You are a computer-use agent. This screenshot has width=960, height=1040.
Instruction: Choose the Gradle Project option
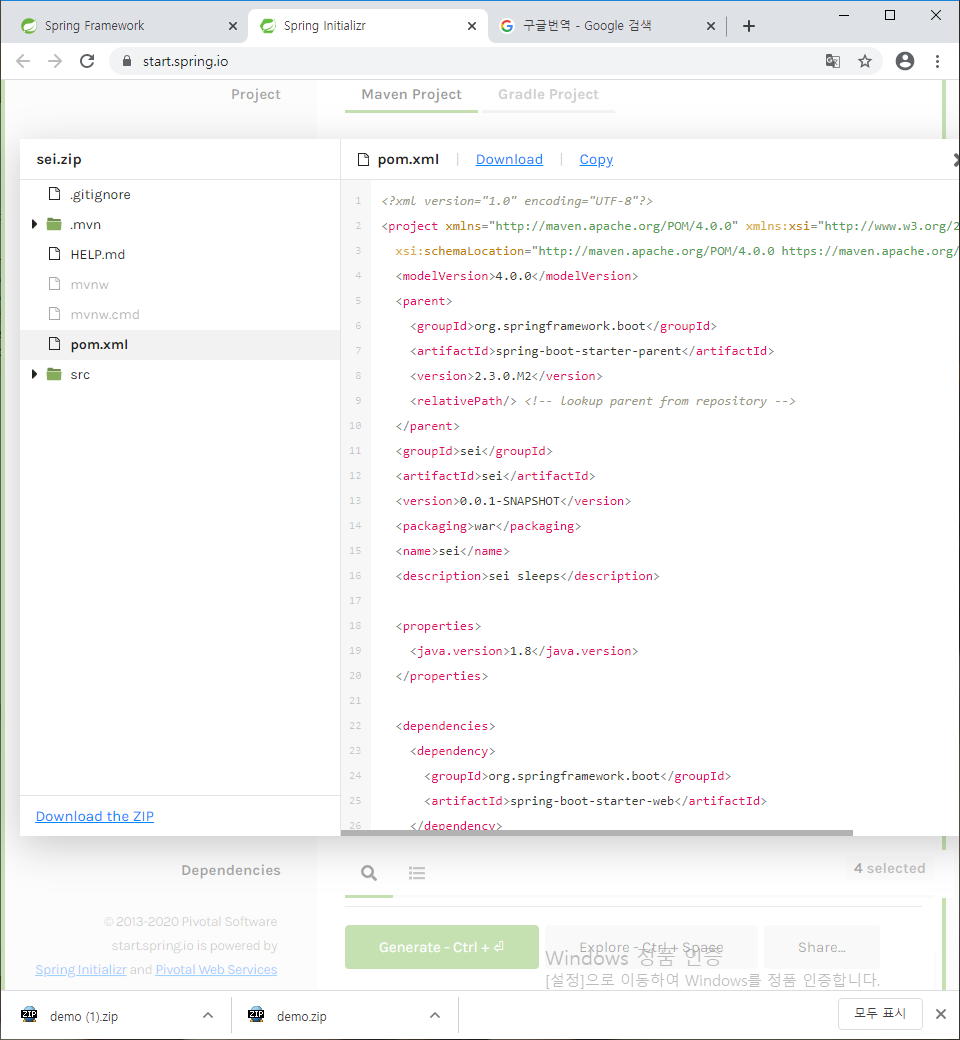[x=548, y=94]
